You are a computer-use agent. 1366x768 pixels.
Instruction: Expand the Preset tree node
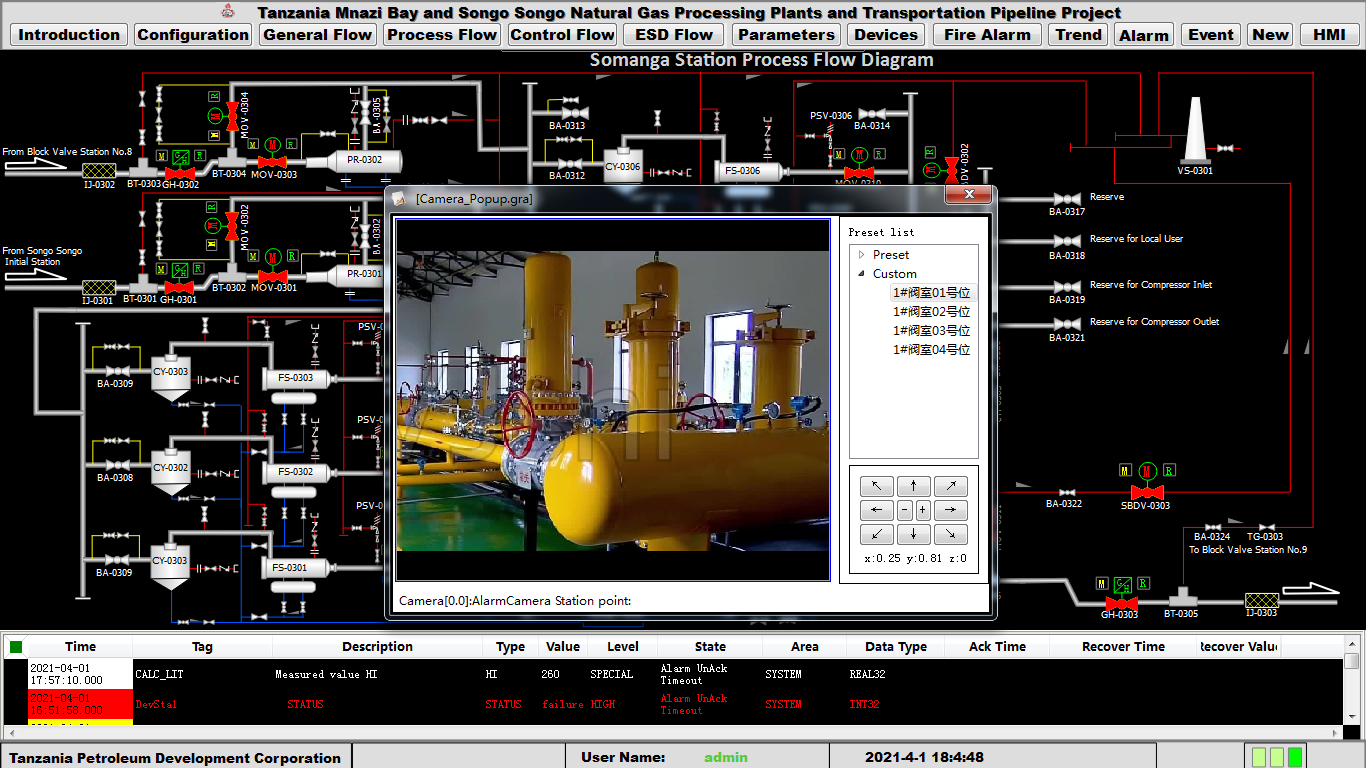pyautogui.click(x=862, y=255)
